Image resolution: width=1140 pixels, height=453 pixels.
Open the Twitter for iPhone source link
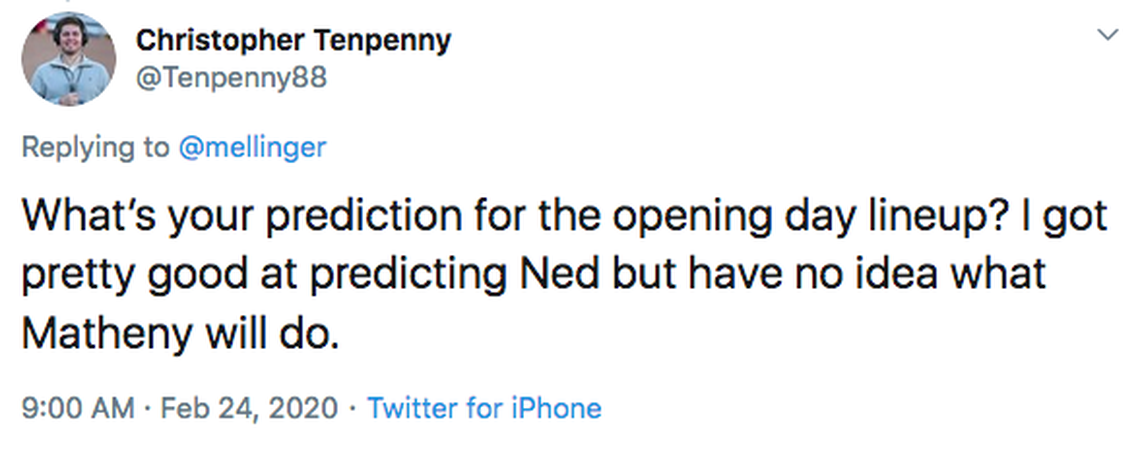point(484,408)
